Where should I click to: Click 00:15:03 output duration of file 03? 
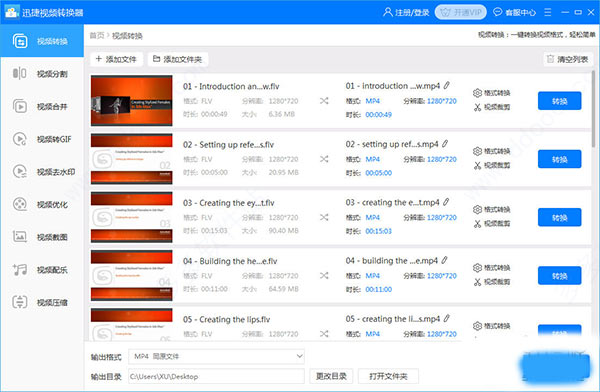coord(378,231)
